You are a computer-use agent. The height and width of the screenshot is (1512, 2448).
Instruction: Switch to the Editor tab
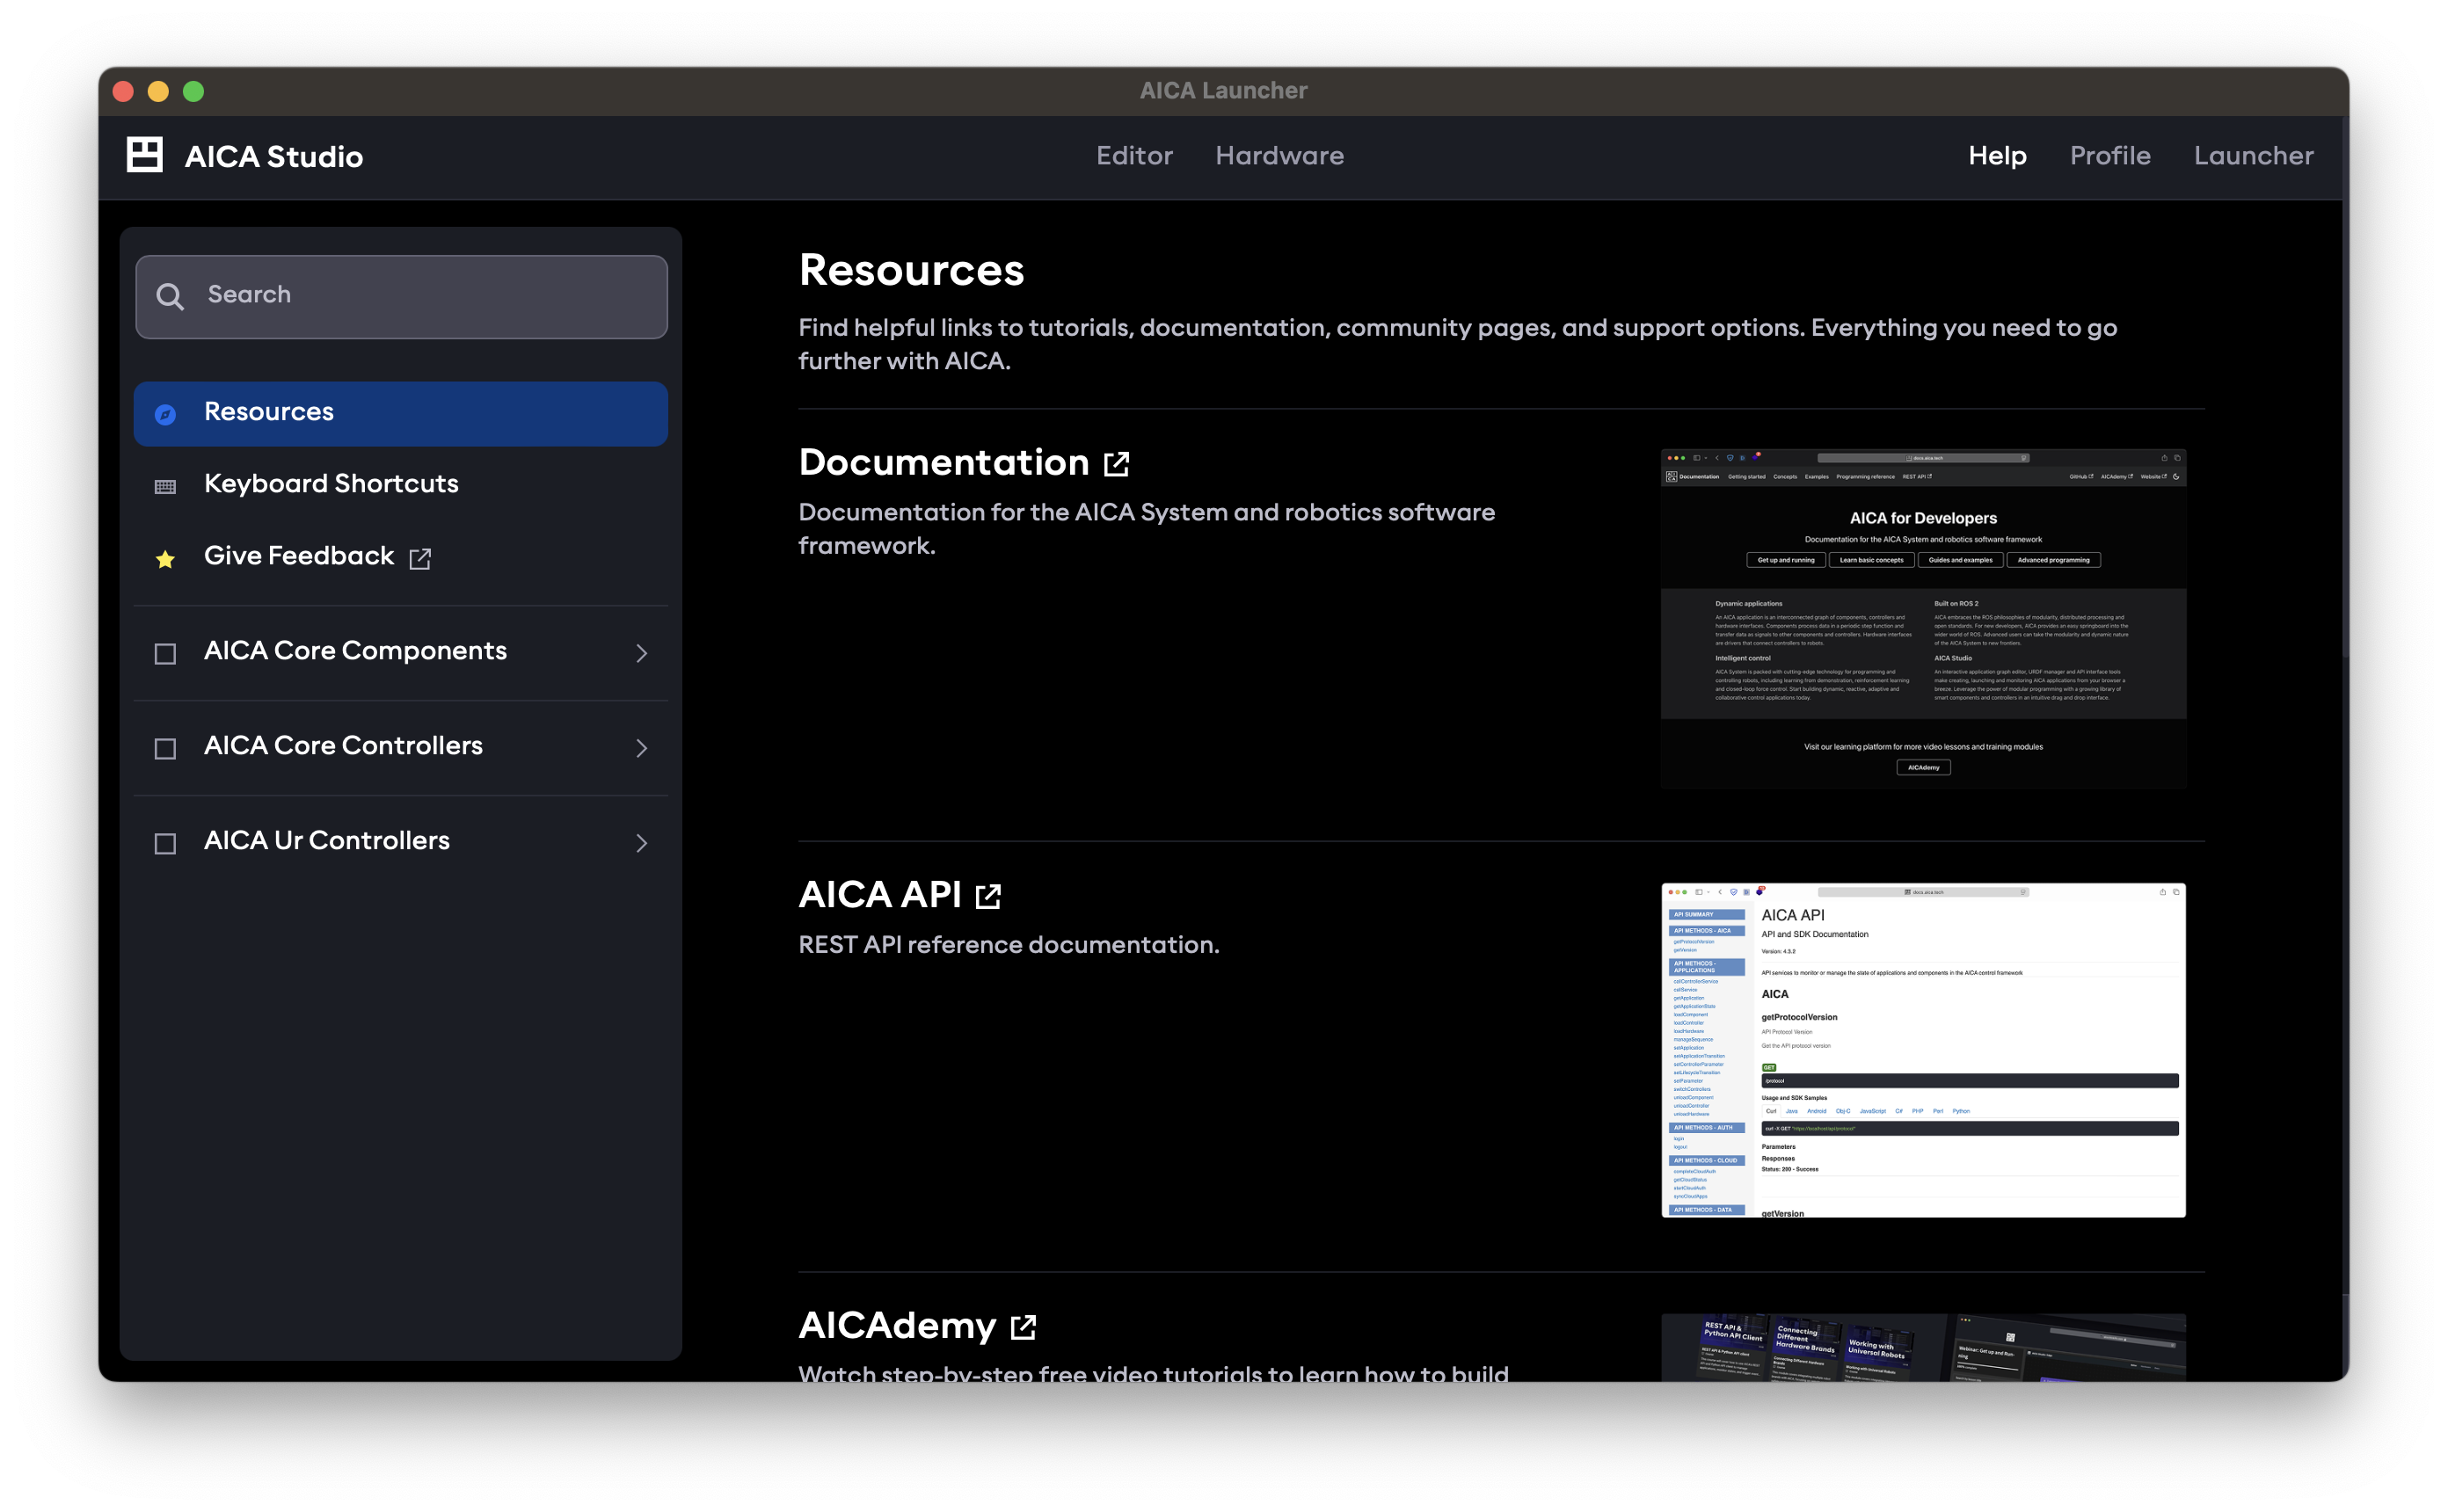coord(1134,155)
